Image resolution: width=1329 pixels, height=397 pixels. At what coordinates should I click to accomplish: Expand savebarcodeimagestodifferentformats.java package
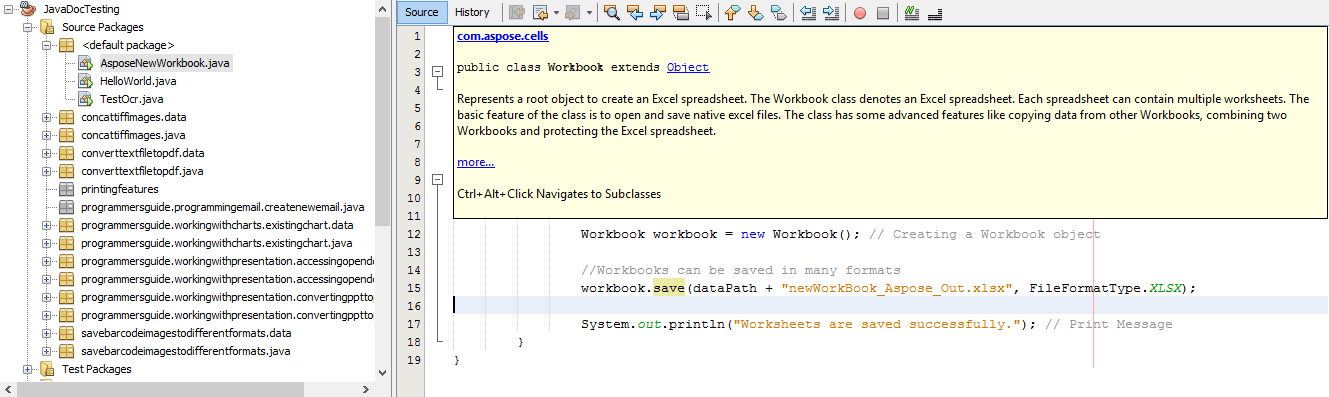coord(47,351)
